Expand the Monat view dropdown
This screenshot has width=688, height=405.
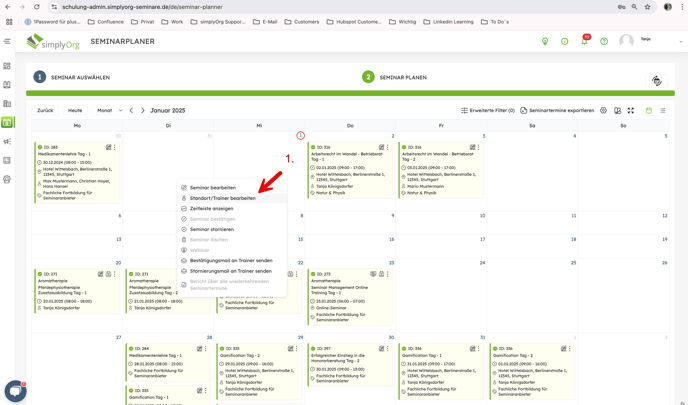coord(109,111)
